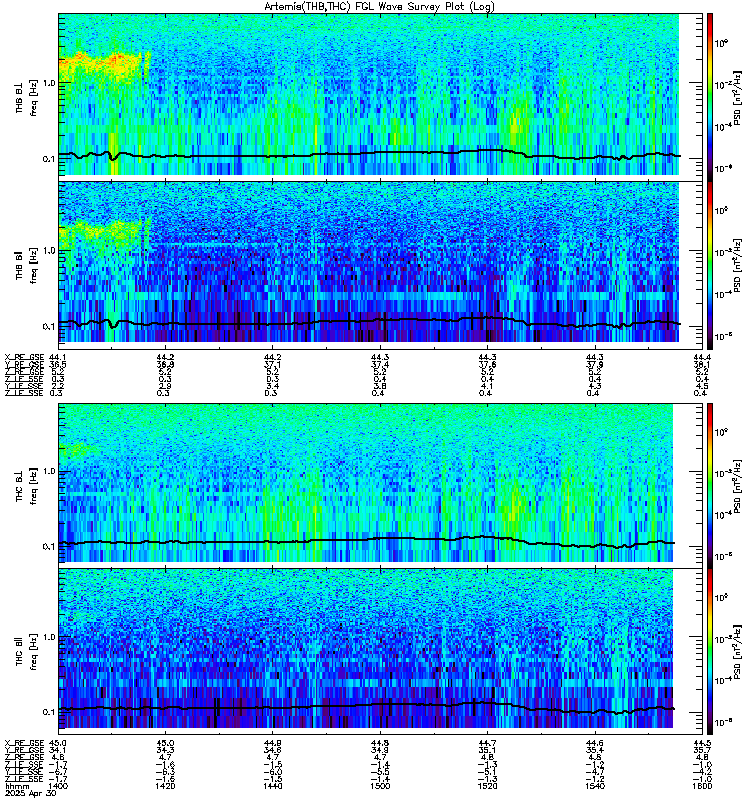This screenshot has width=750, height=800.
Task: Click the "37.4" Y position value for THB
Action: [380, 365]
